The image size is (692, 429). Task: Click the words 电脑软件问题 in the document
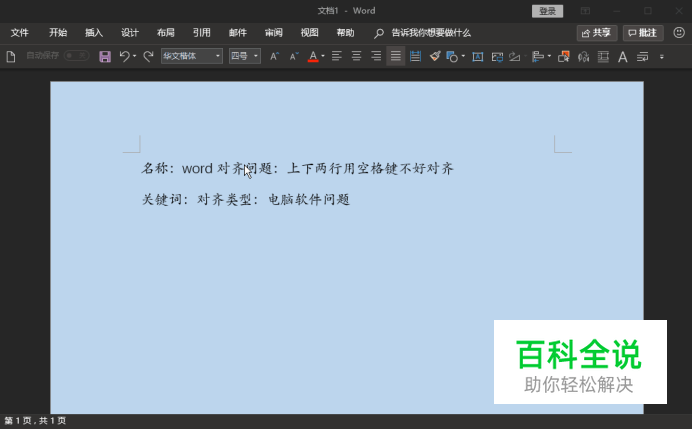pyautogui.click(x=309, y=199)
